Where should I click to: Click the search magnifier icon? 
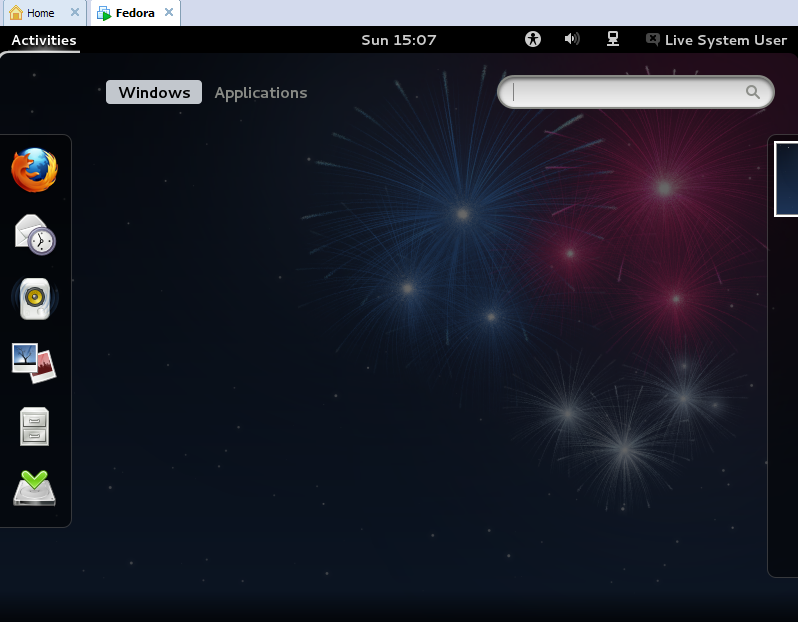(753, 92)
